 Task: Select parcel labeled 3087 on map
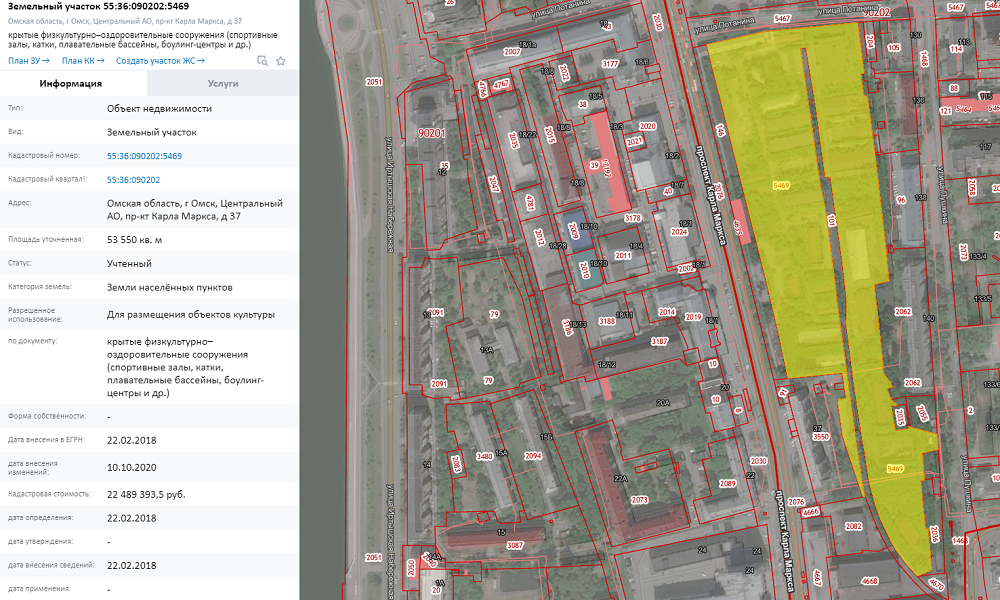[x=515, y=545]
